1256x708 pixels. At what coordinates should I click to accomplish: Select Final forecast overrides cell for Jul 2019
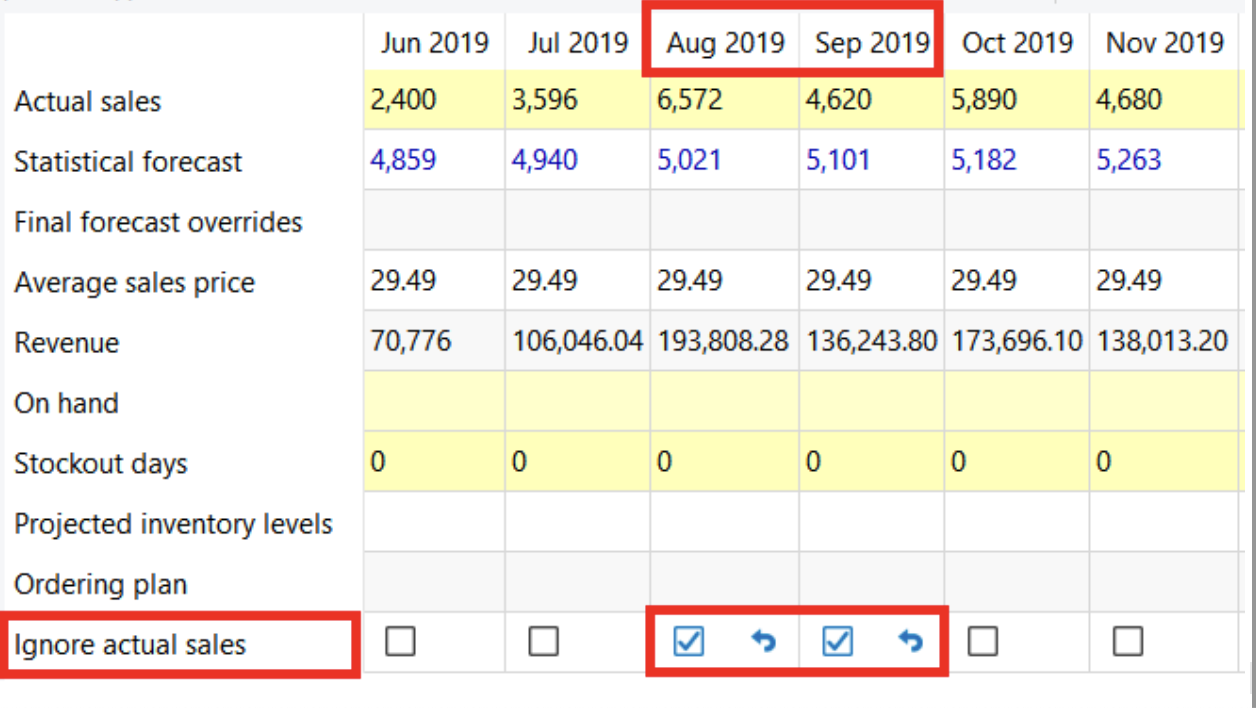(x=577, y=221)
